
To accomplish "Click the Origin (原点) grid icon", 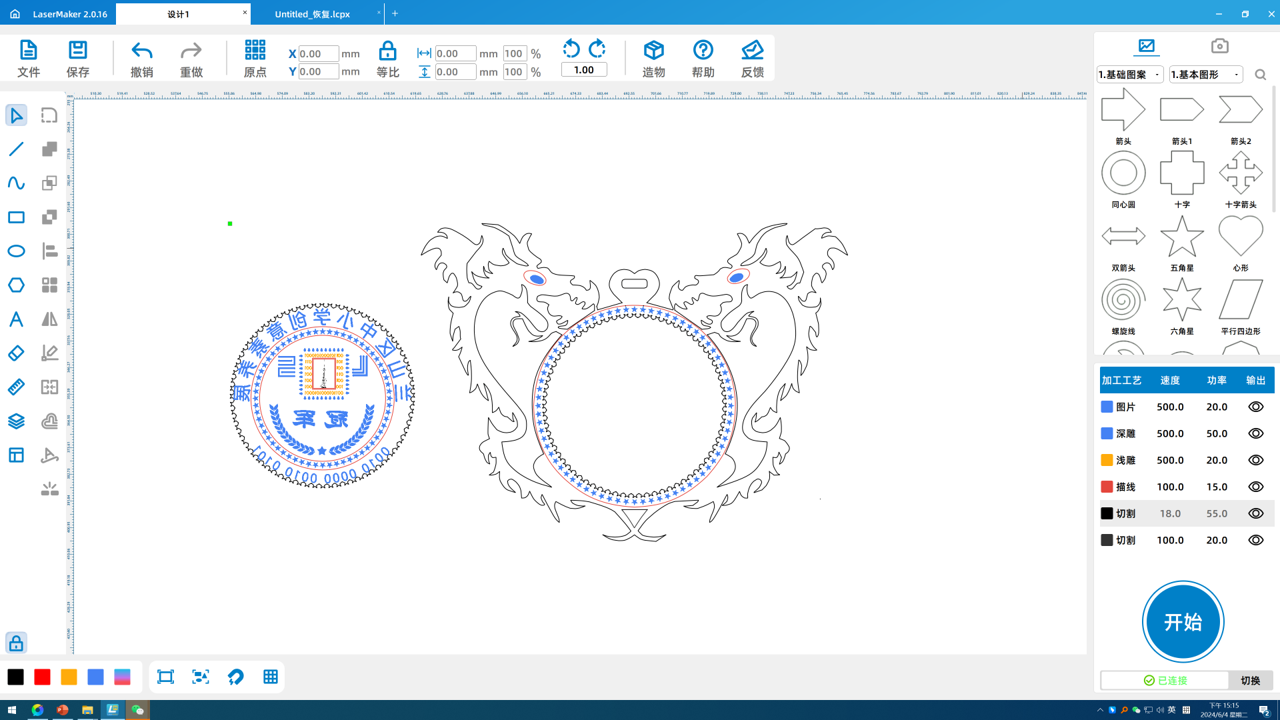I will click(x=255, y=50).
